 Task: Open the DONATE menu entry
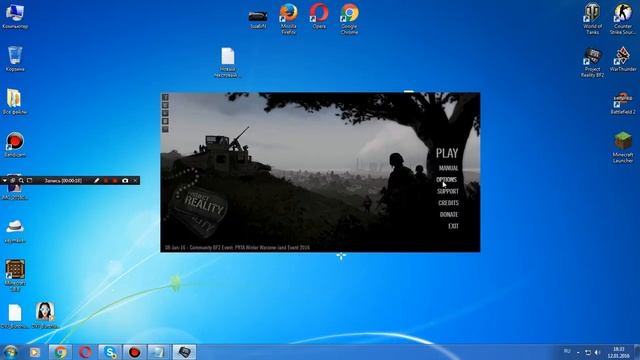coord(449,214)
